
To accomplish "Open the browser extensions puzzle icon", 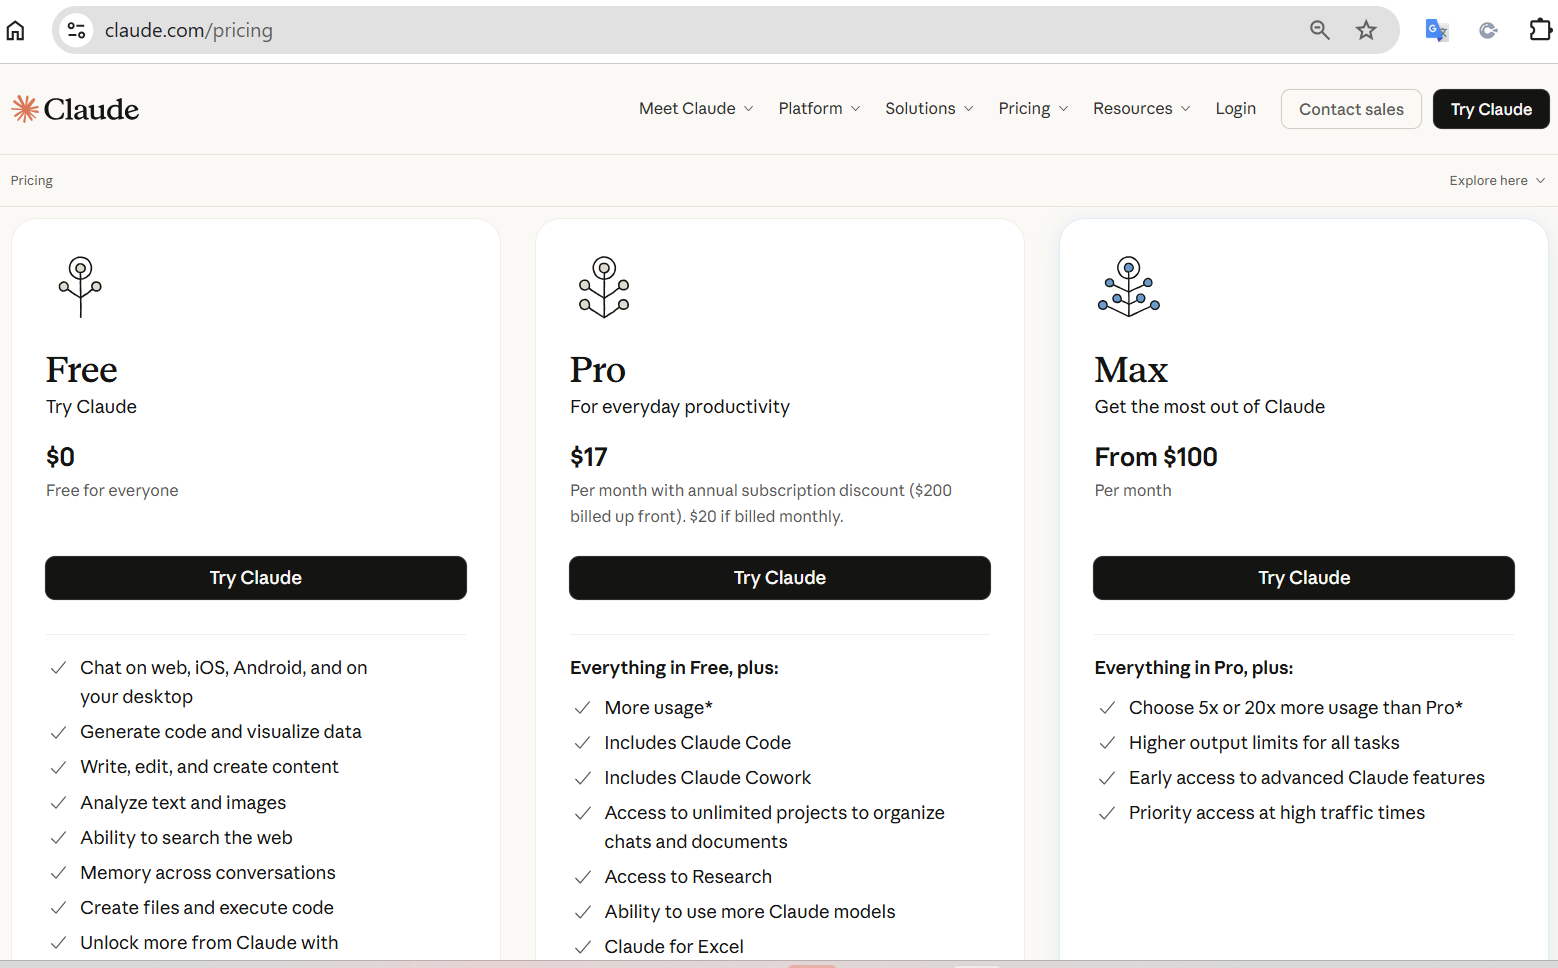I will (1540, 30).
